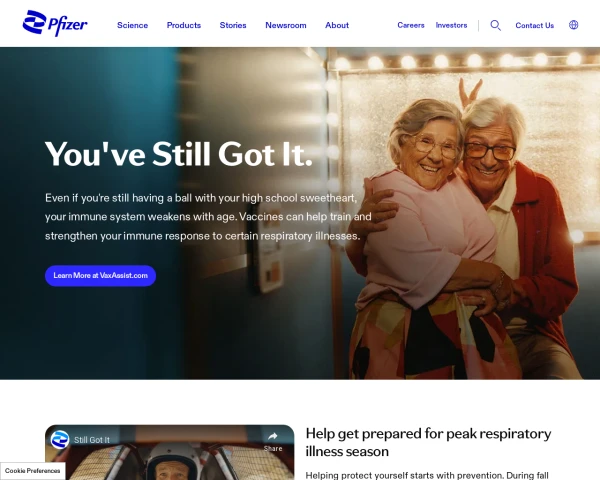
Task: Play the Still Got It video thumbnail
Action: [170, 457]
